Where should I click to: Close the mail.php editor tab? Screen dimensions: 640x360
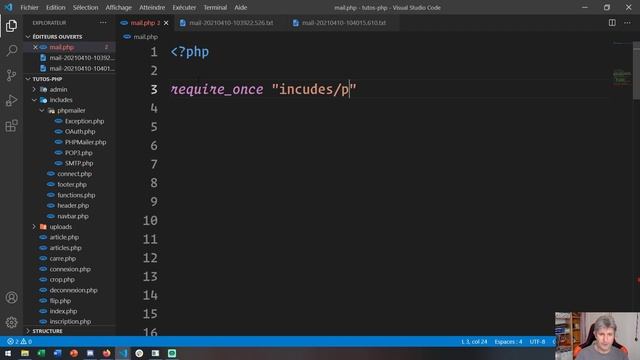[x=166, y=23]
